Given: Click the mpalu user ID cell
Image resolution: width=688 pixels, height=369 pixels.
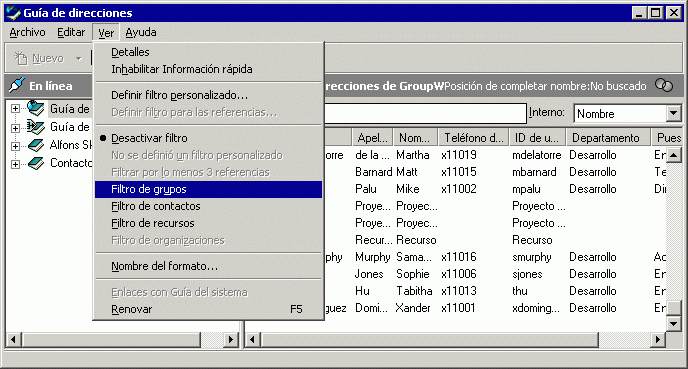Looking at the screenshot, I should [x=526, y=189].
